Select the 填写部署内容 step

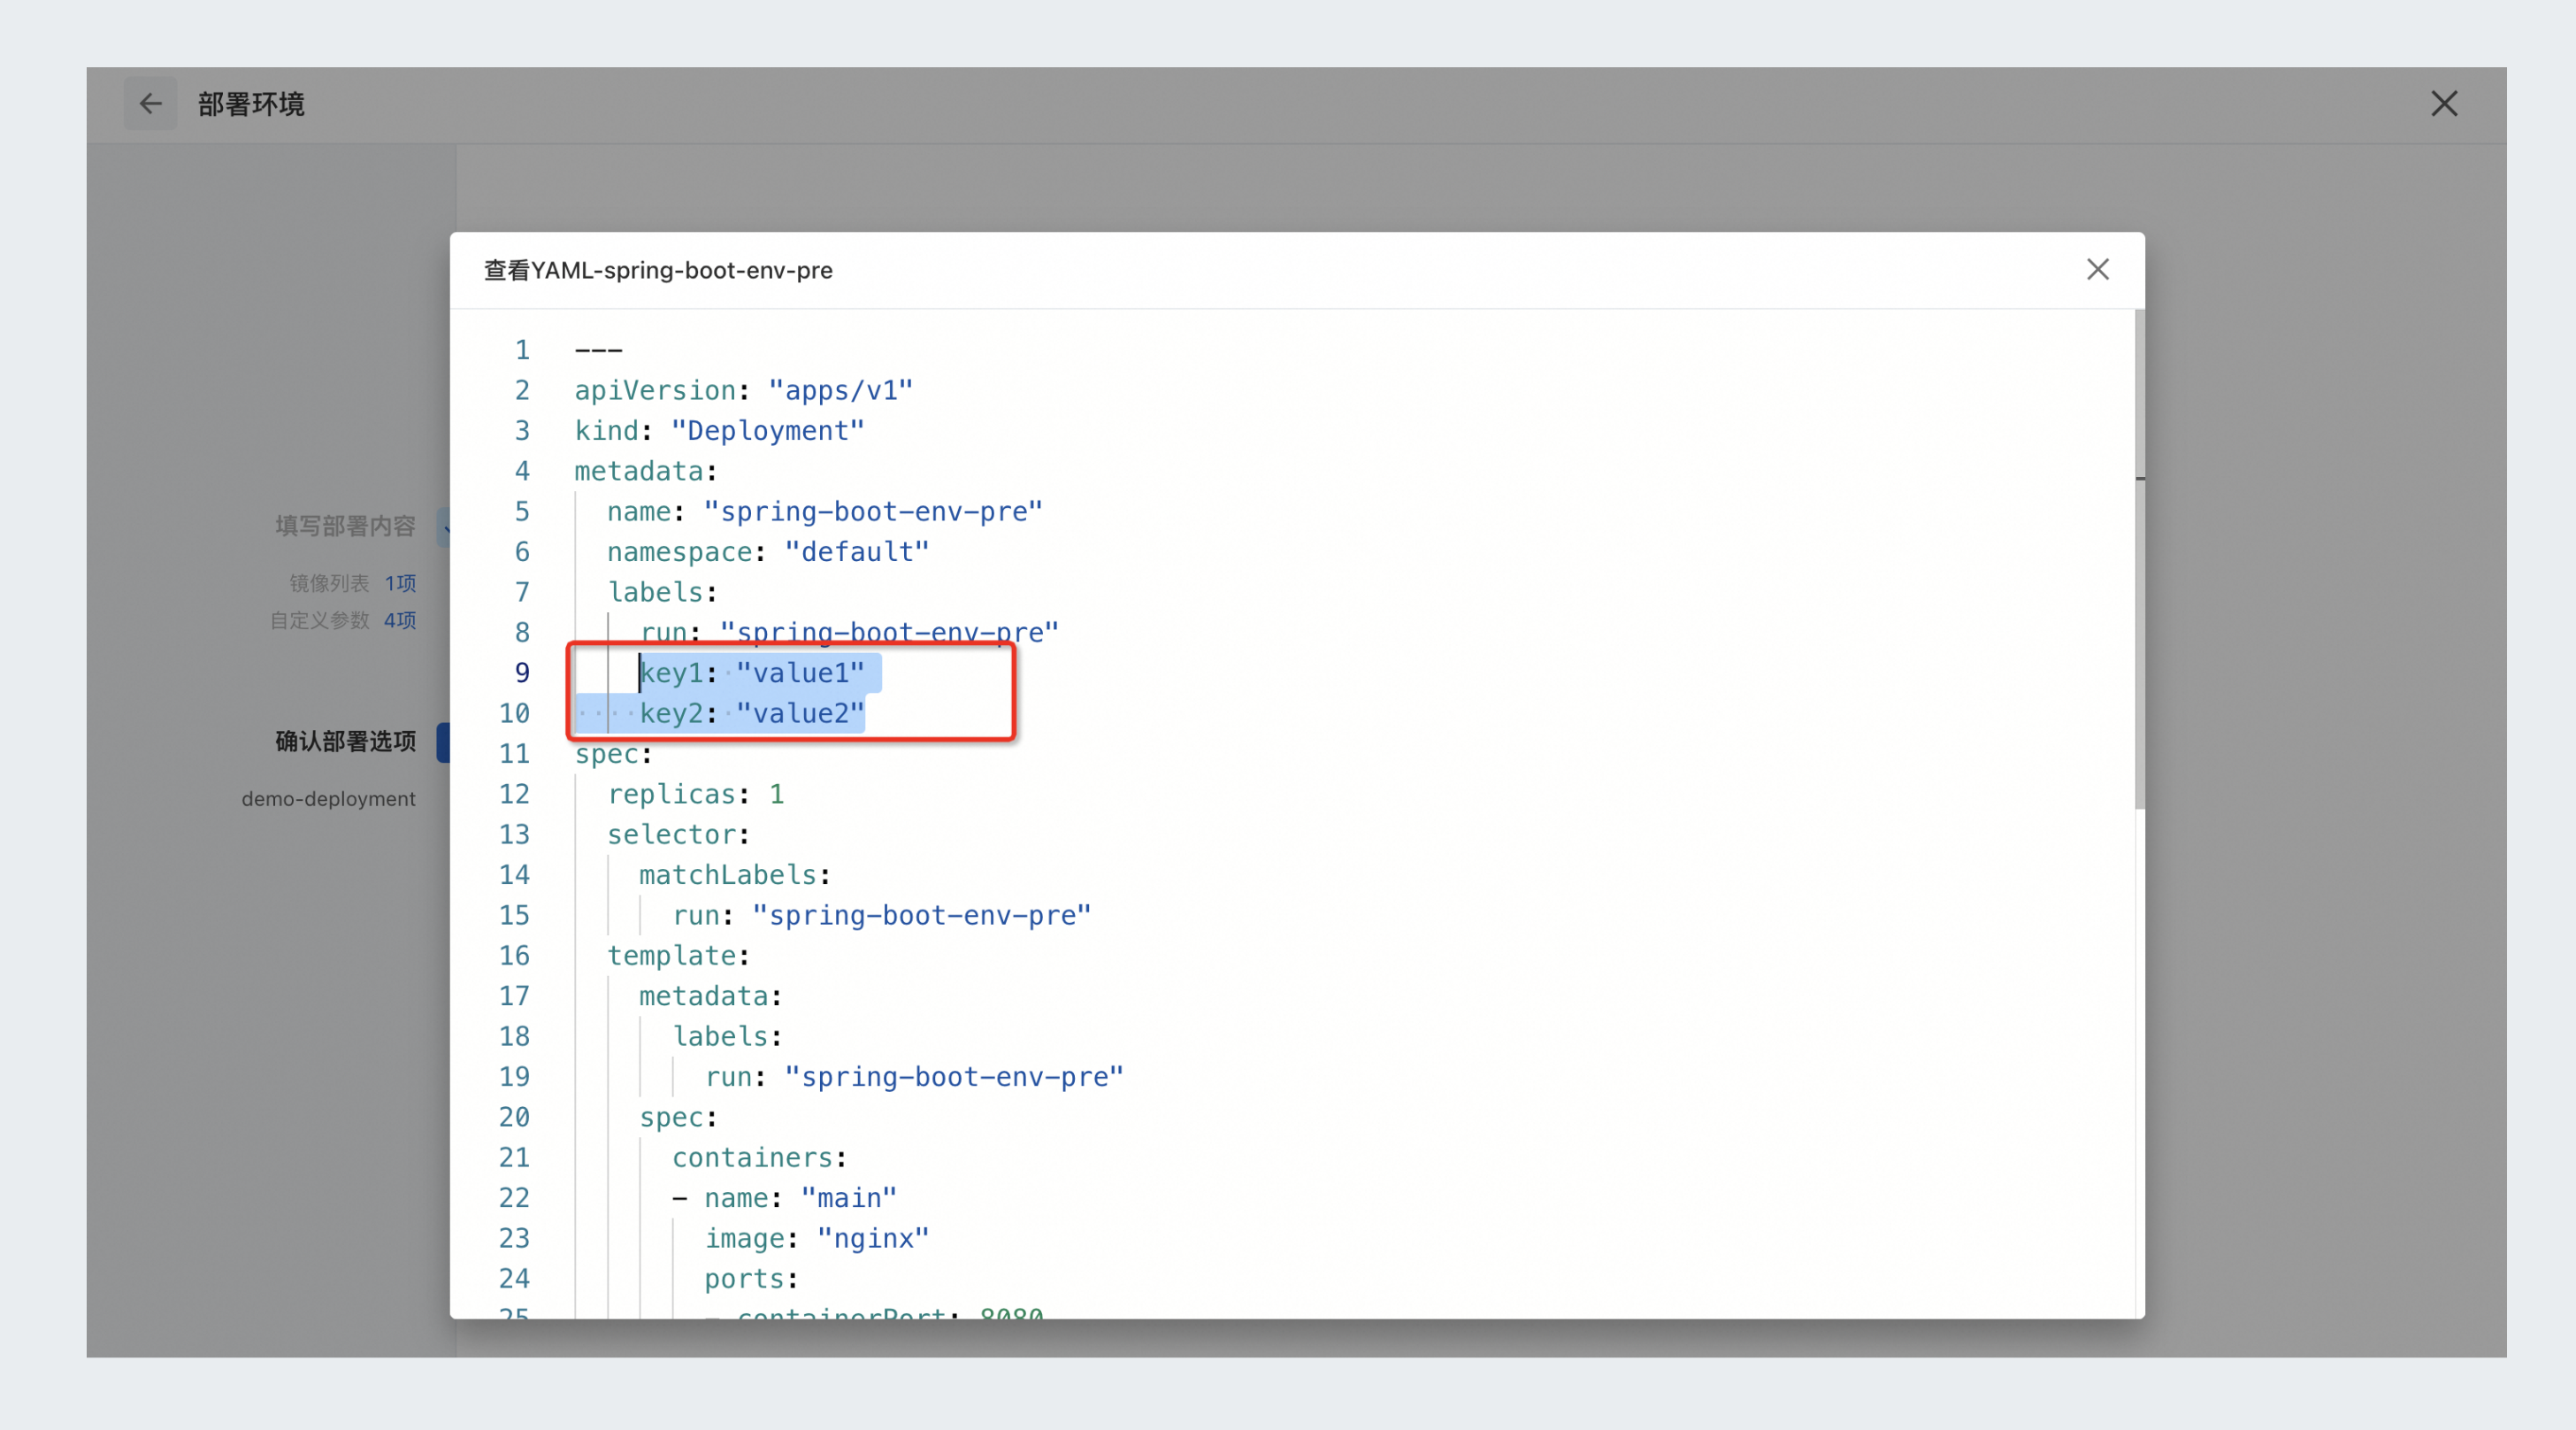(345, 526)
